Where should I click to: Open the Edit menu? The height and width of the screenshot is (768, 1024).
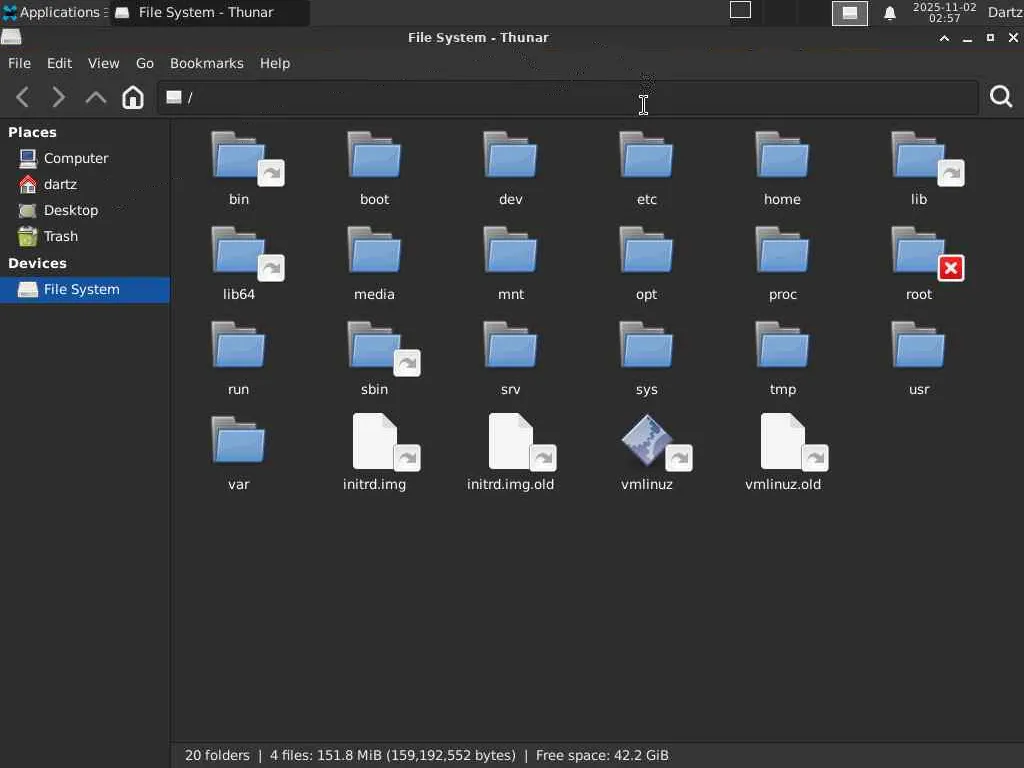pos(59,63)
